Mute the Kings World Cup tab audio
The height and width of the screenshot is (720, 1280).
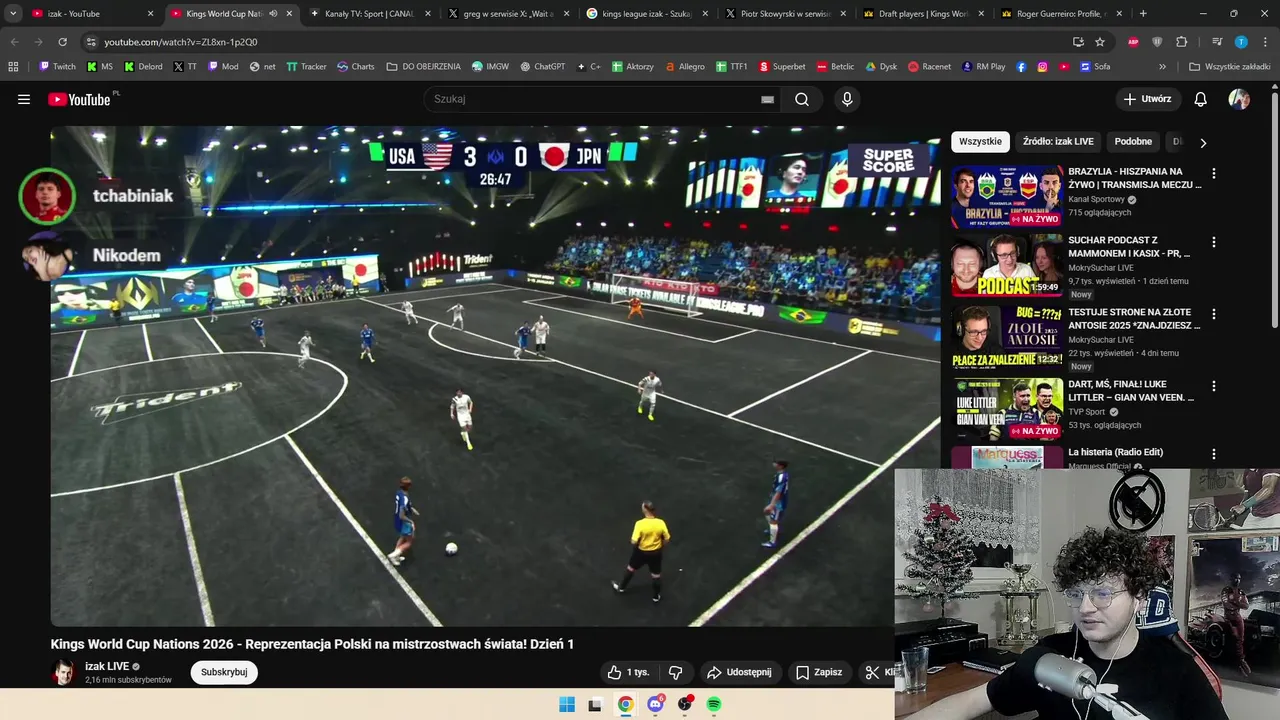[273, 14]
